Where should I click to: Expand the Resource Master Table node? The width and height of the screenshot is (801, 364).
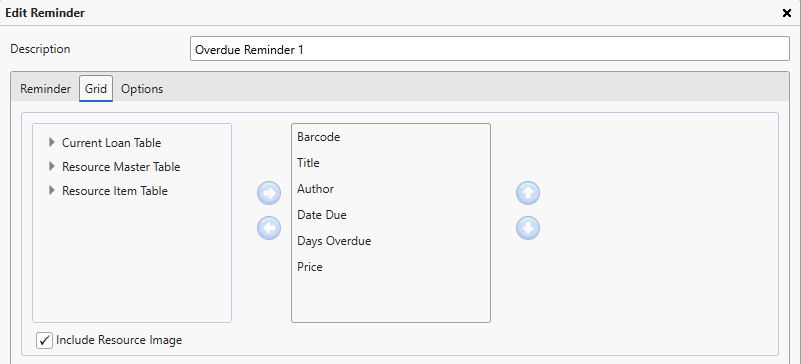52,166
